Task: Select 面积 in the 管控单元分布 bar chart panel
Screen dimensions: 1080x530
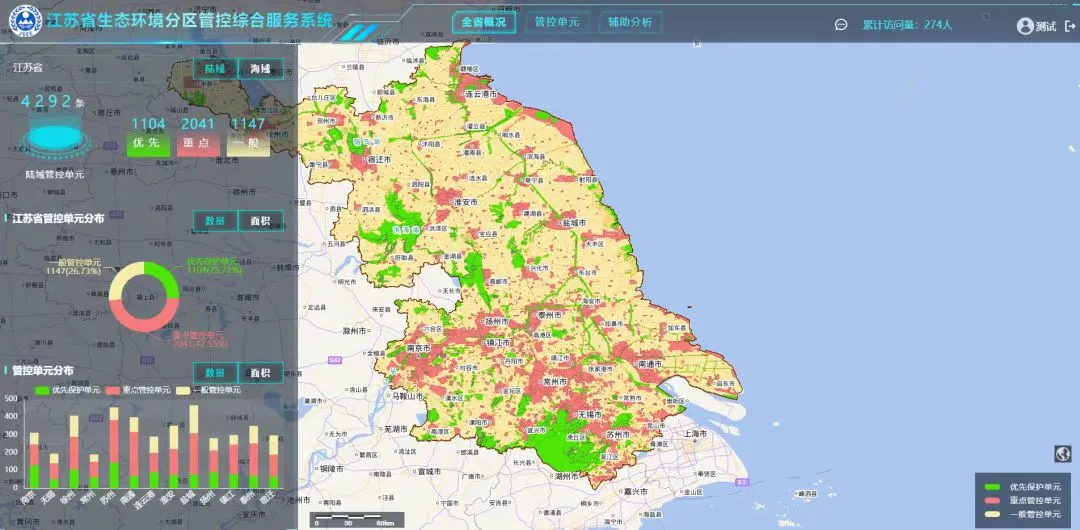Action: pyautogui.click(x=260, y=373)
